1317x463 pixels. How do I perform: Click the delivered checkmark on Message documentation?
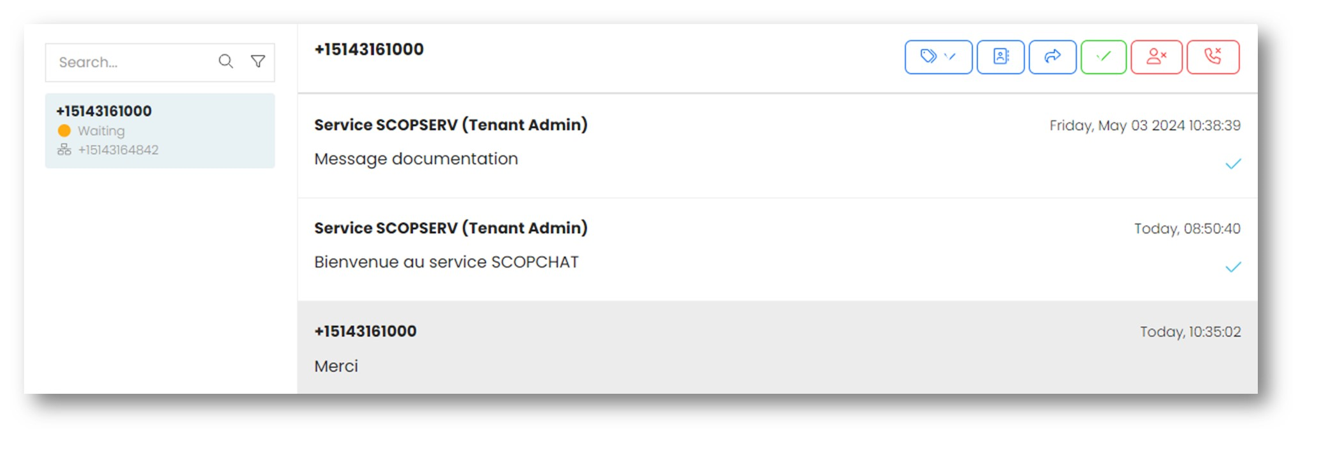(x=1233, y=164)
